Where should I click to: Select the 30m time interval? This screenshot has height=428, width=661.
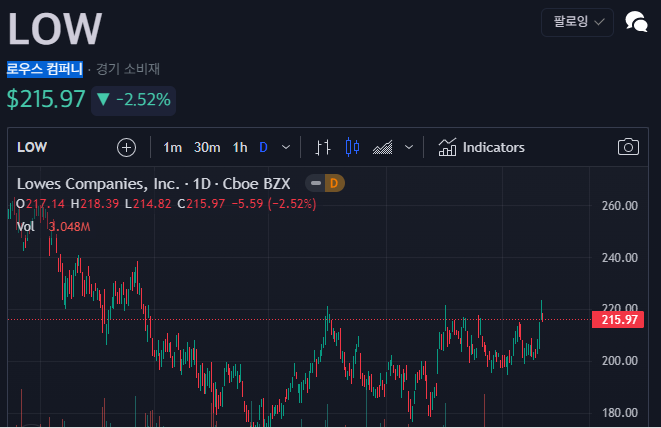[207, 148]
